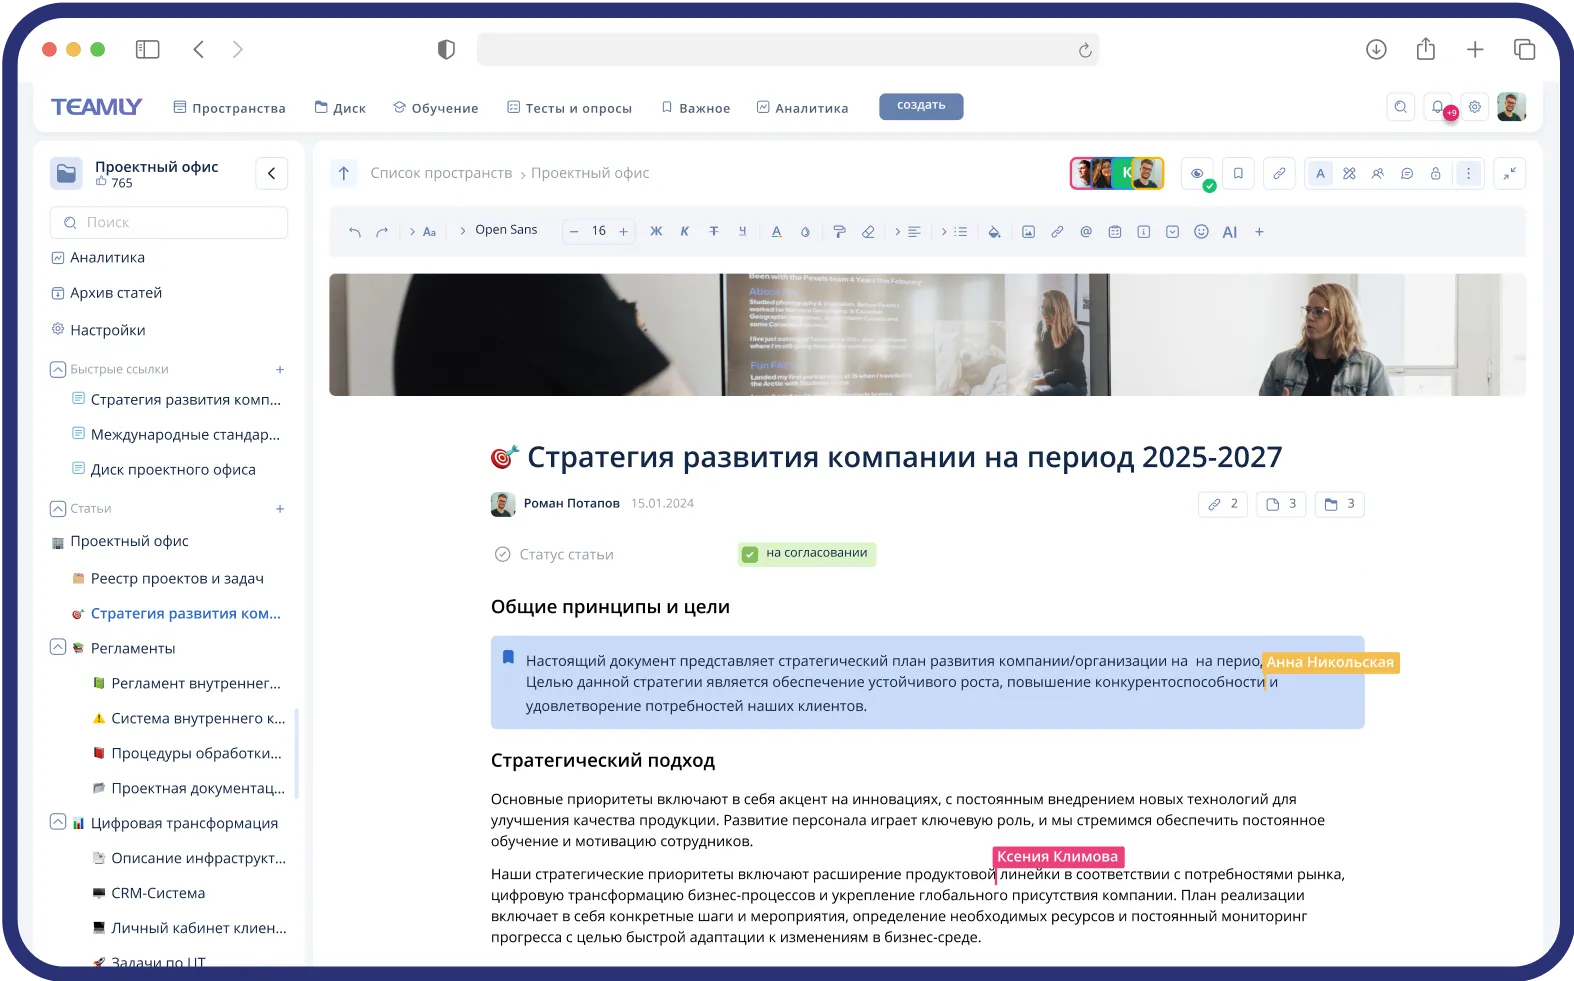Collapse the Быстрые ссылки section

[x=58, y=369]
